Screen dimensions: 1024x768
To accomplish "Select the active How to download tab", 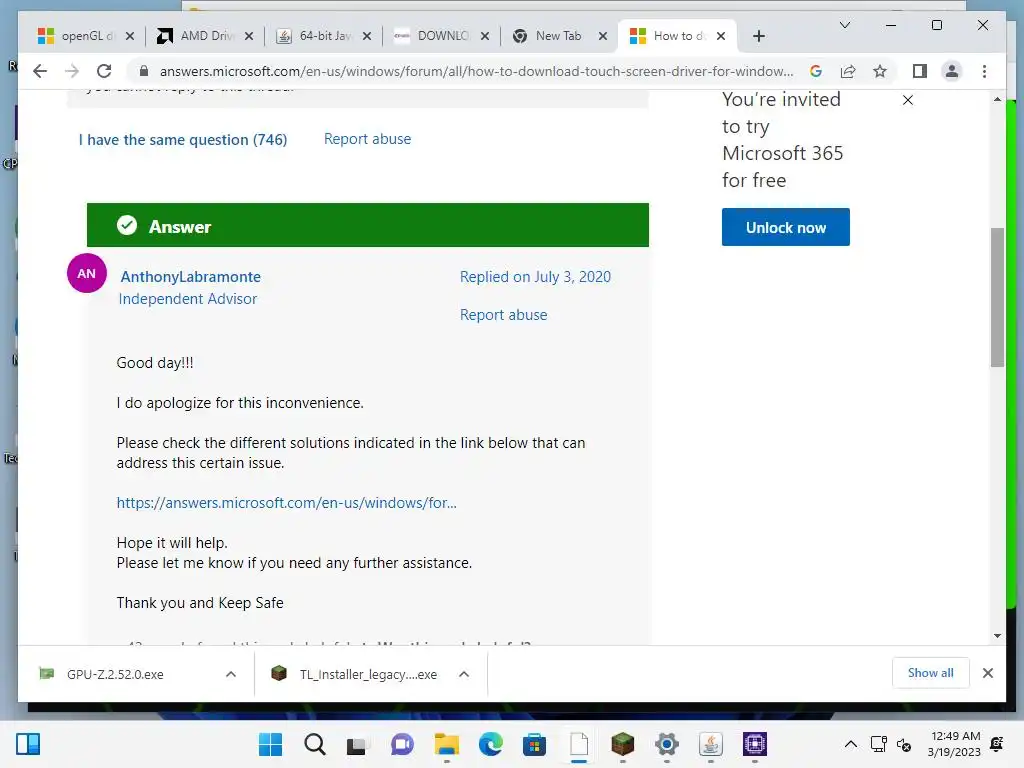I will pos(667,36).
